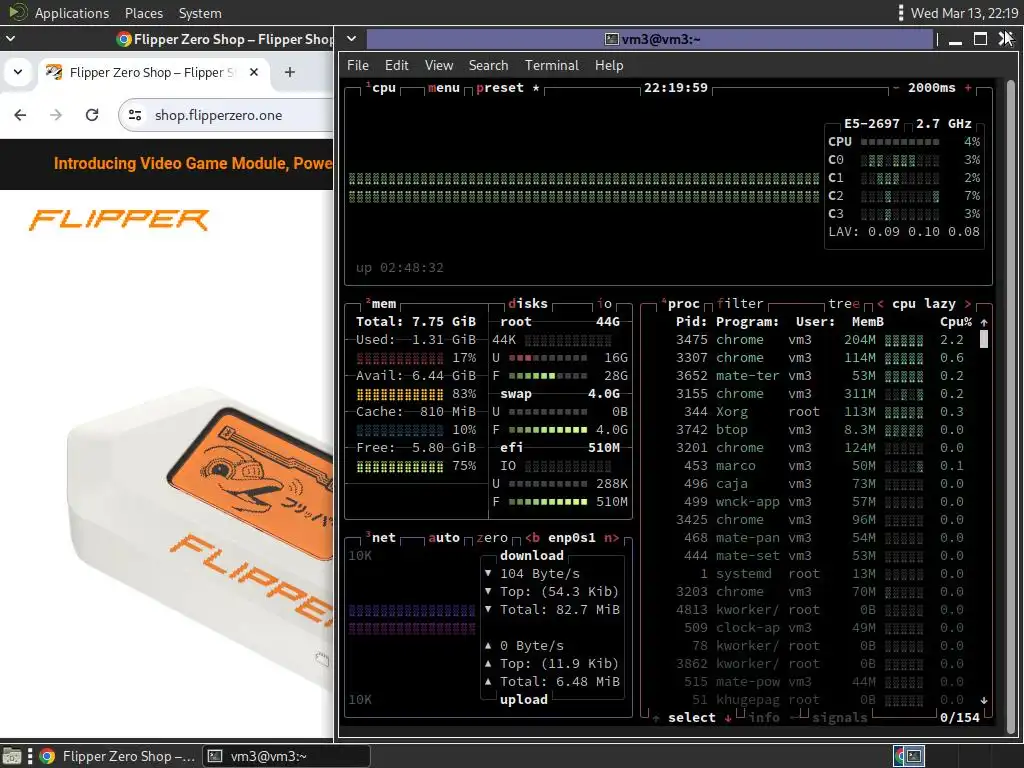The width and height of the screenshot is (1024, 768).
Task: Toggle the btop proc box
Action: point(680,304)
